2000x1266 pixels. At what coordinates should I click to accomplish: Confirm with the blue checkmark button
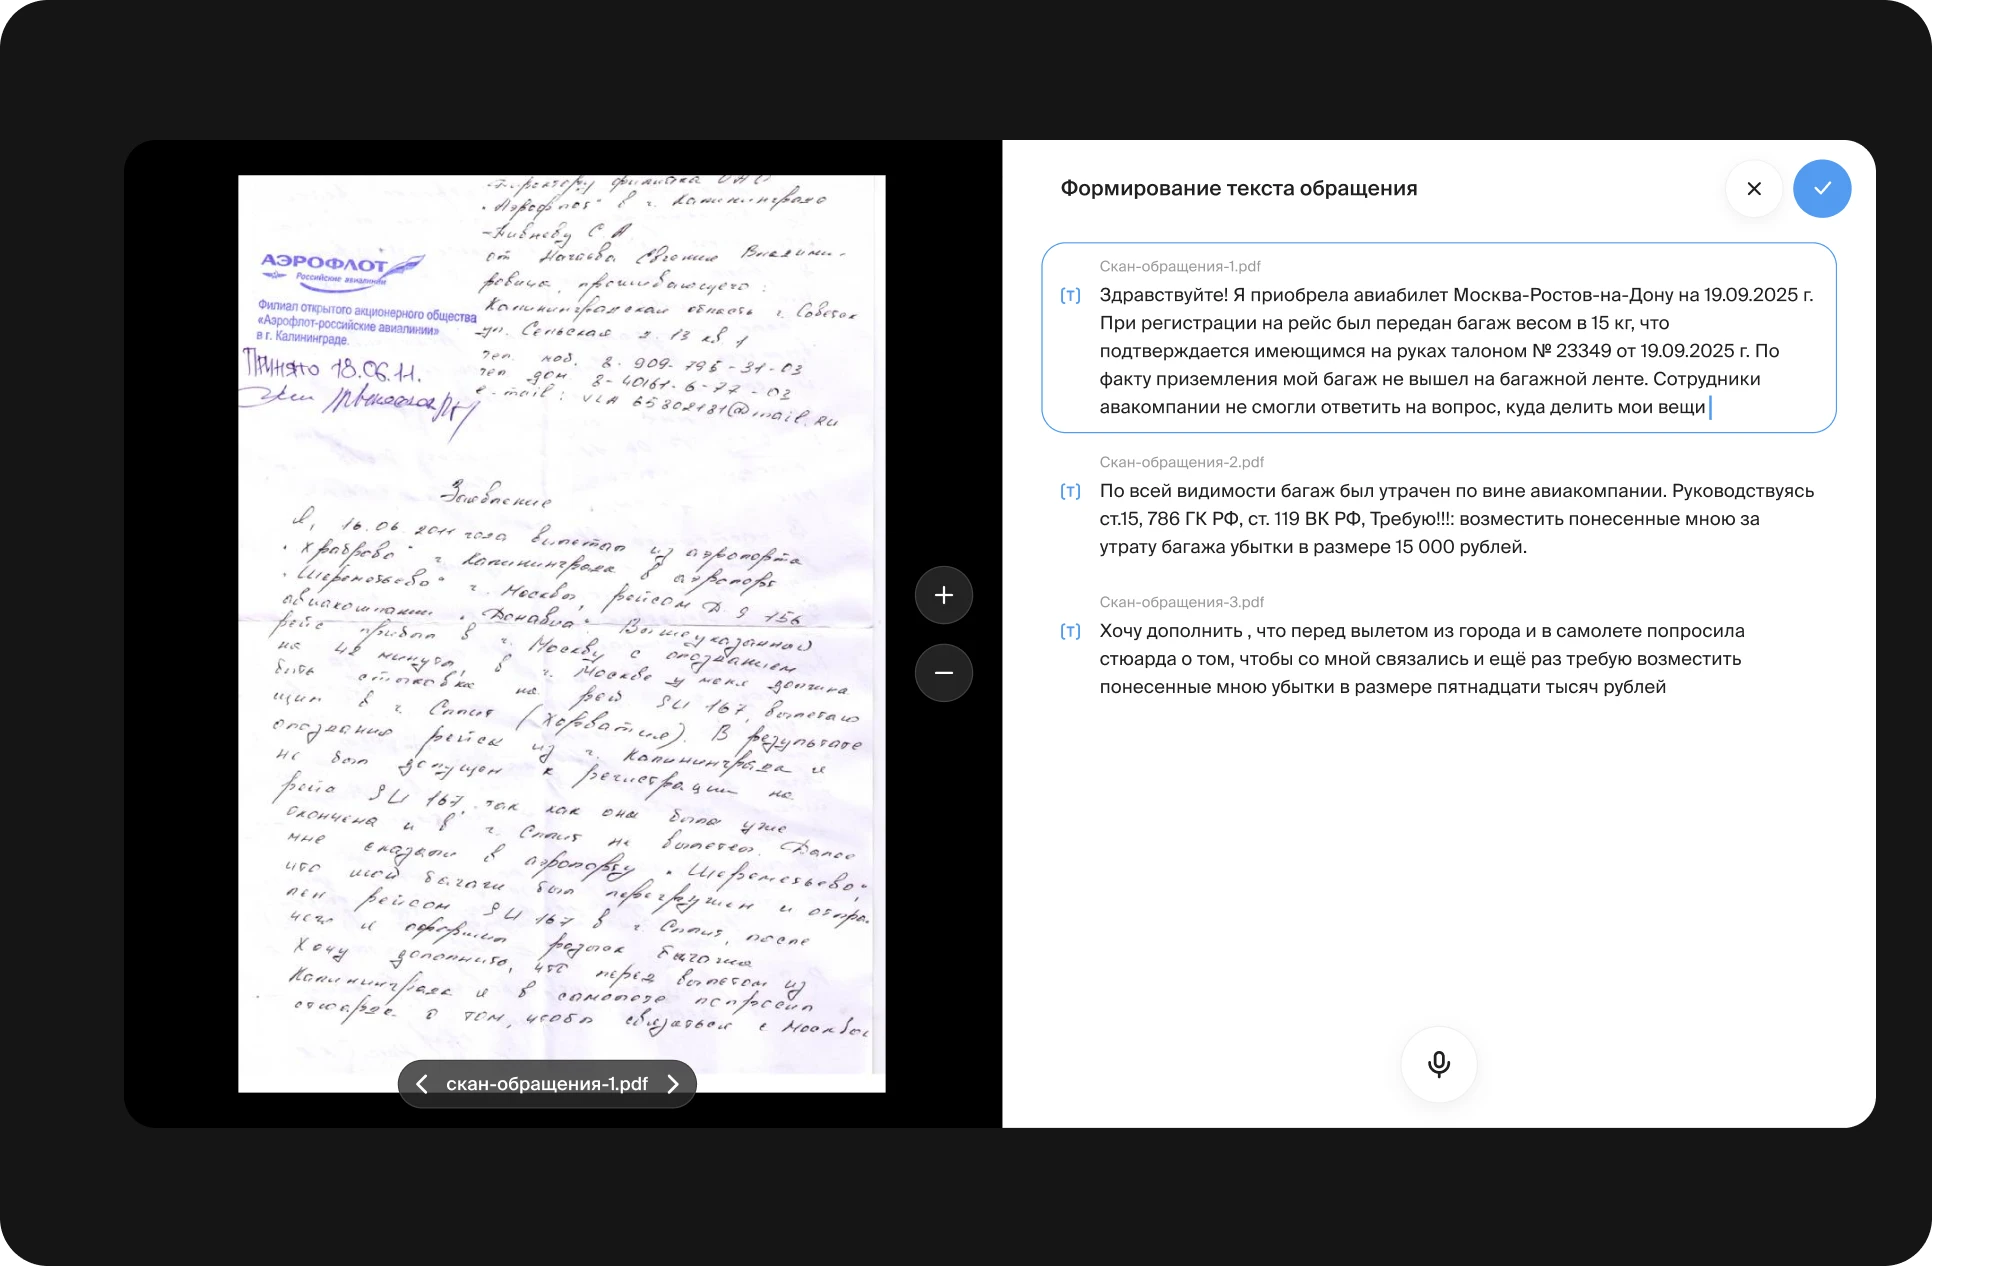click(x=1822, y=189)
